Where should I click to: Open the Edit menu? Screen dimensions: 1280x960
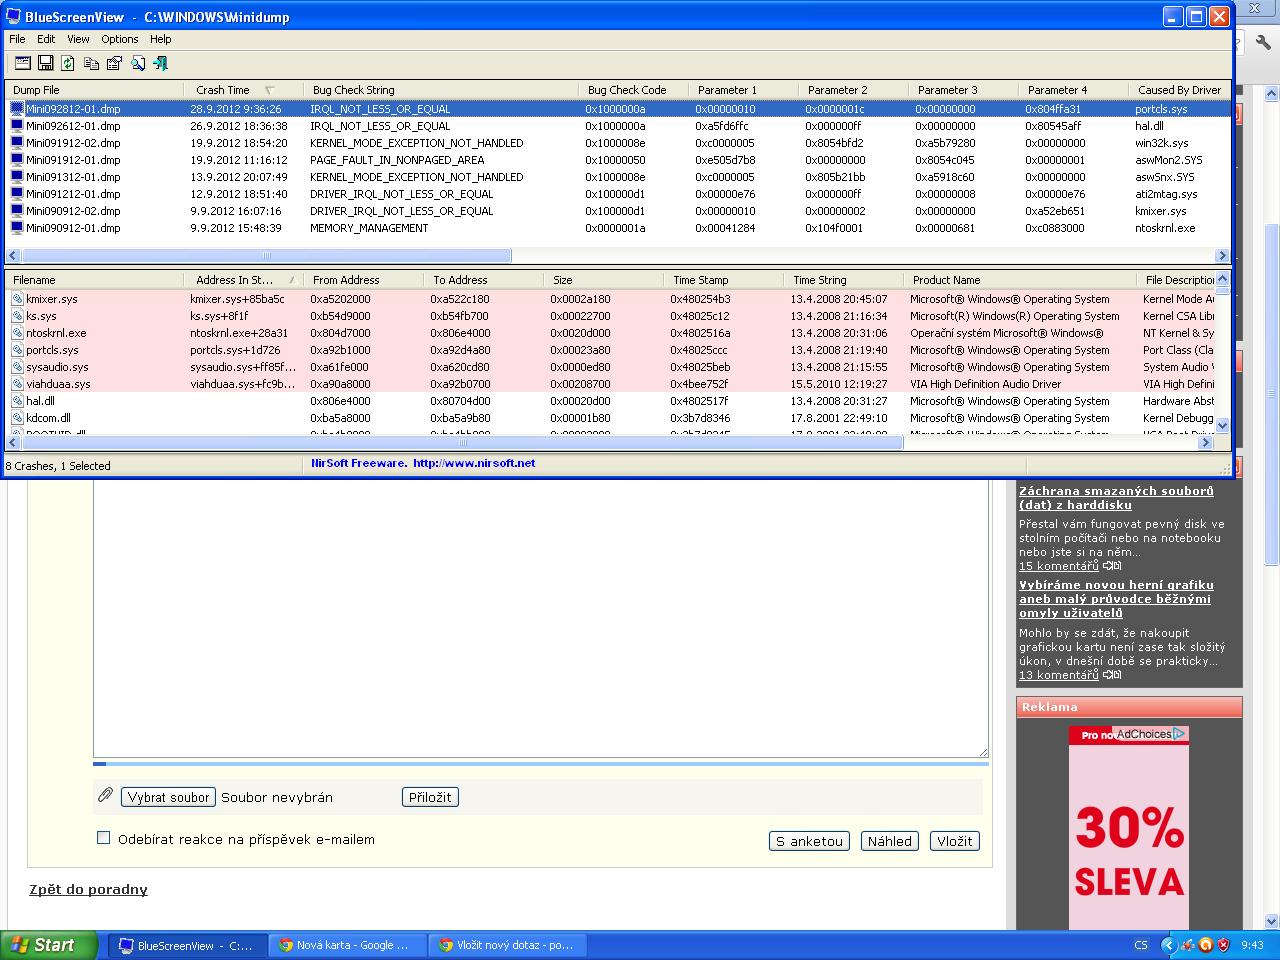(46, 39)
